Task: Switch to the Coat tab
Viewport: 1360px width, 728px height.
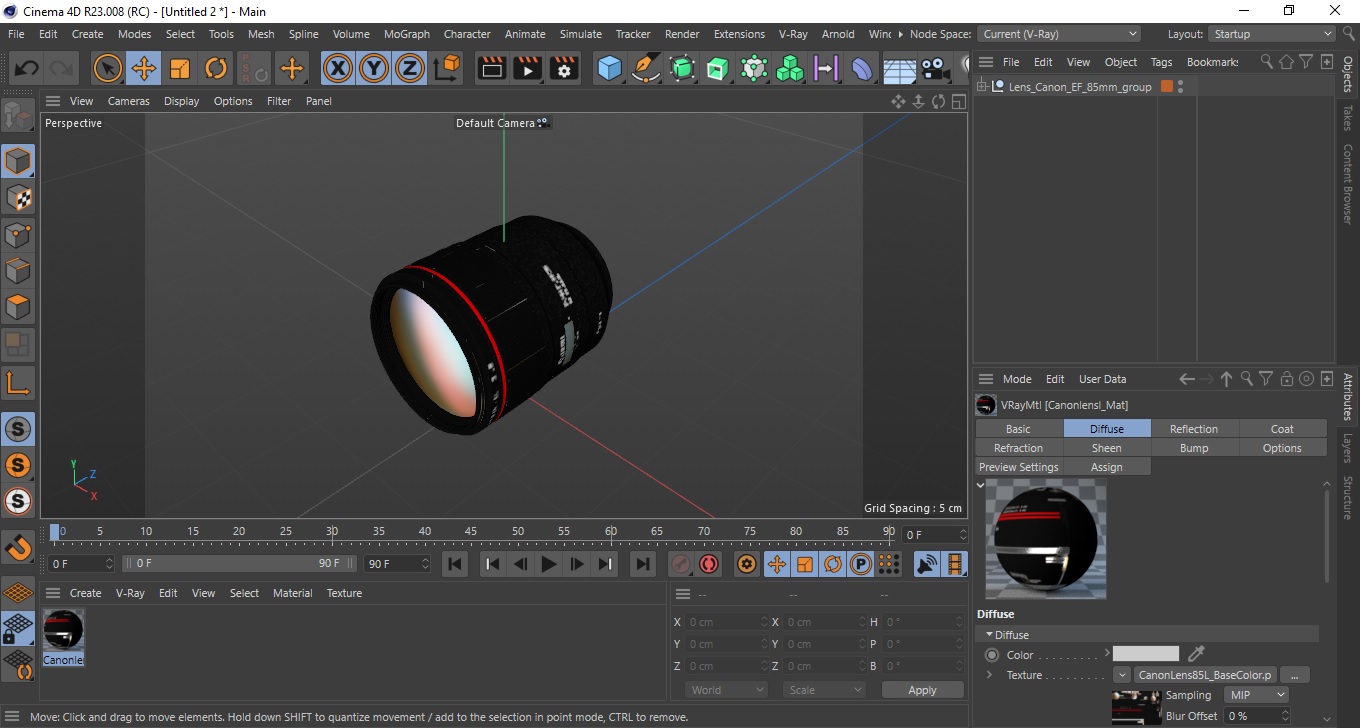Action: (1282, 429)
